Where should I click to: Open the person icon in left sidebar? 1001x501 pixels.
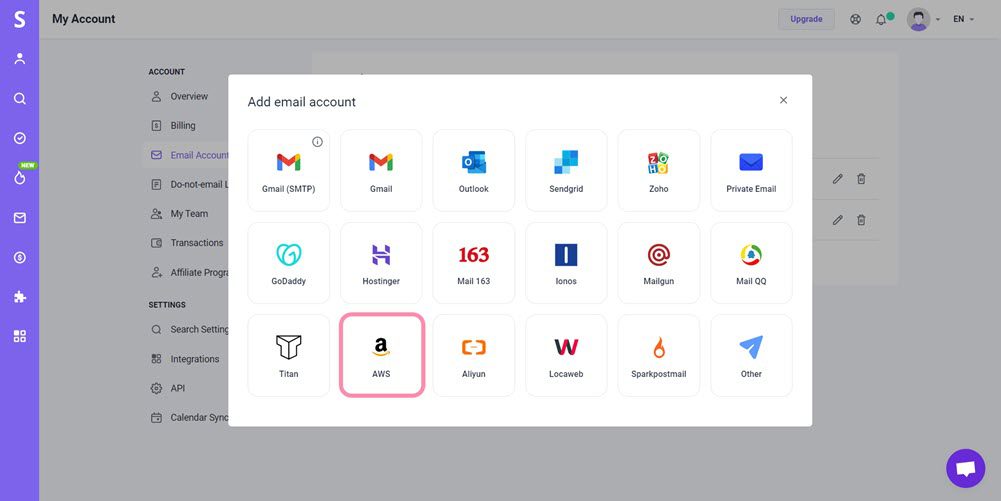coord(20,59)
